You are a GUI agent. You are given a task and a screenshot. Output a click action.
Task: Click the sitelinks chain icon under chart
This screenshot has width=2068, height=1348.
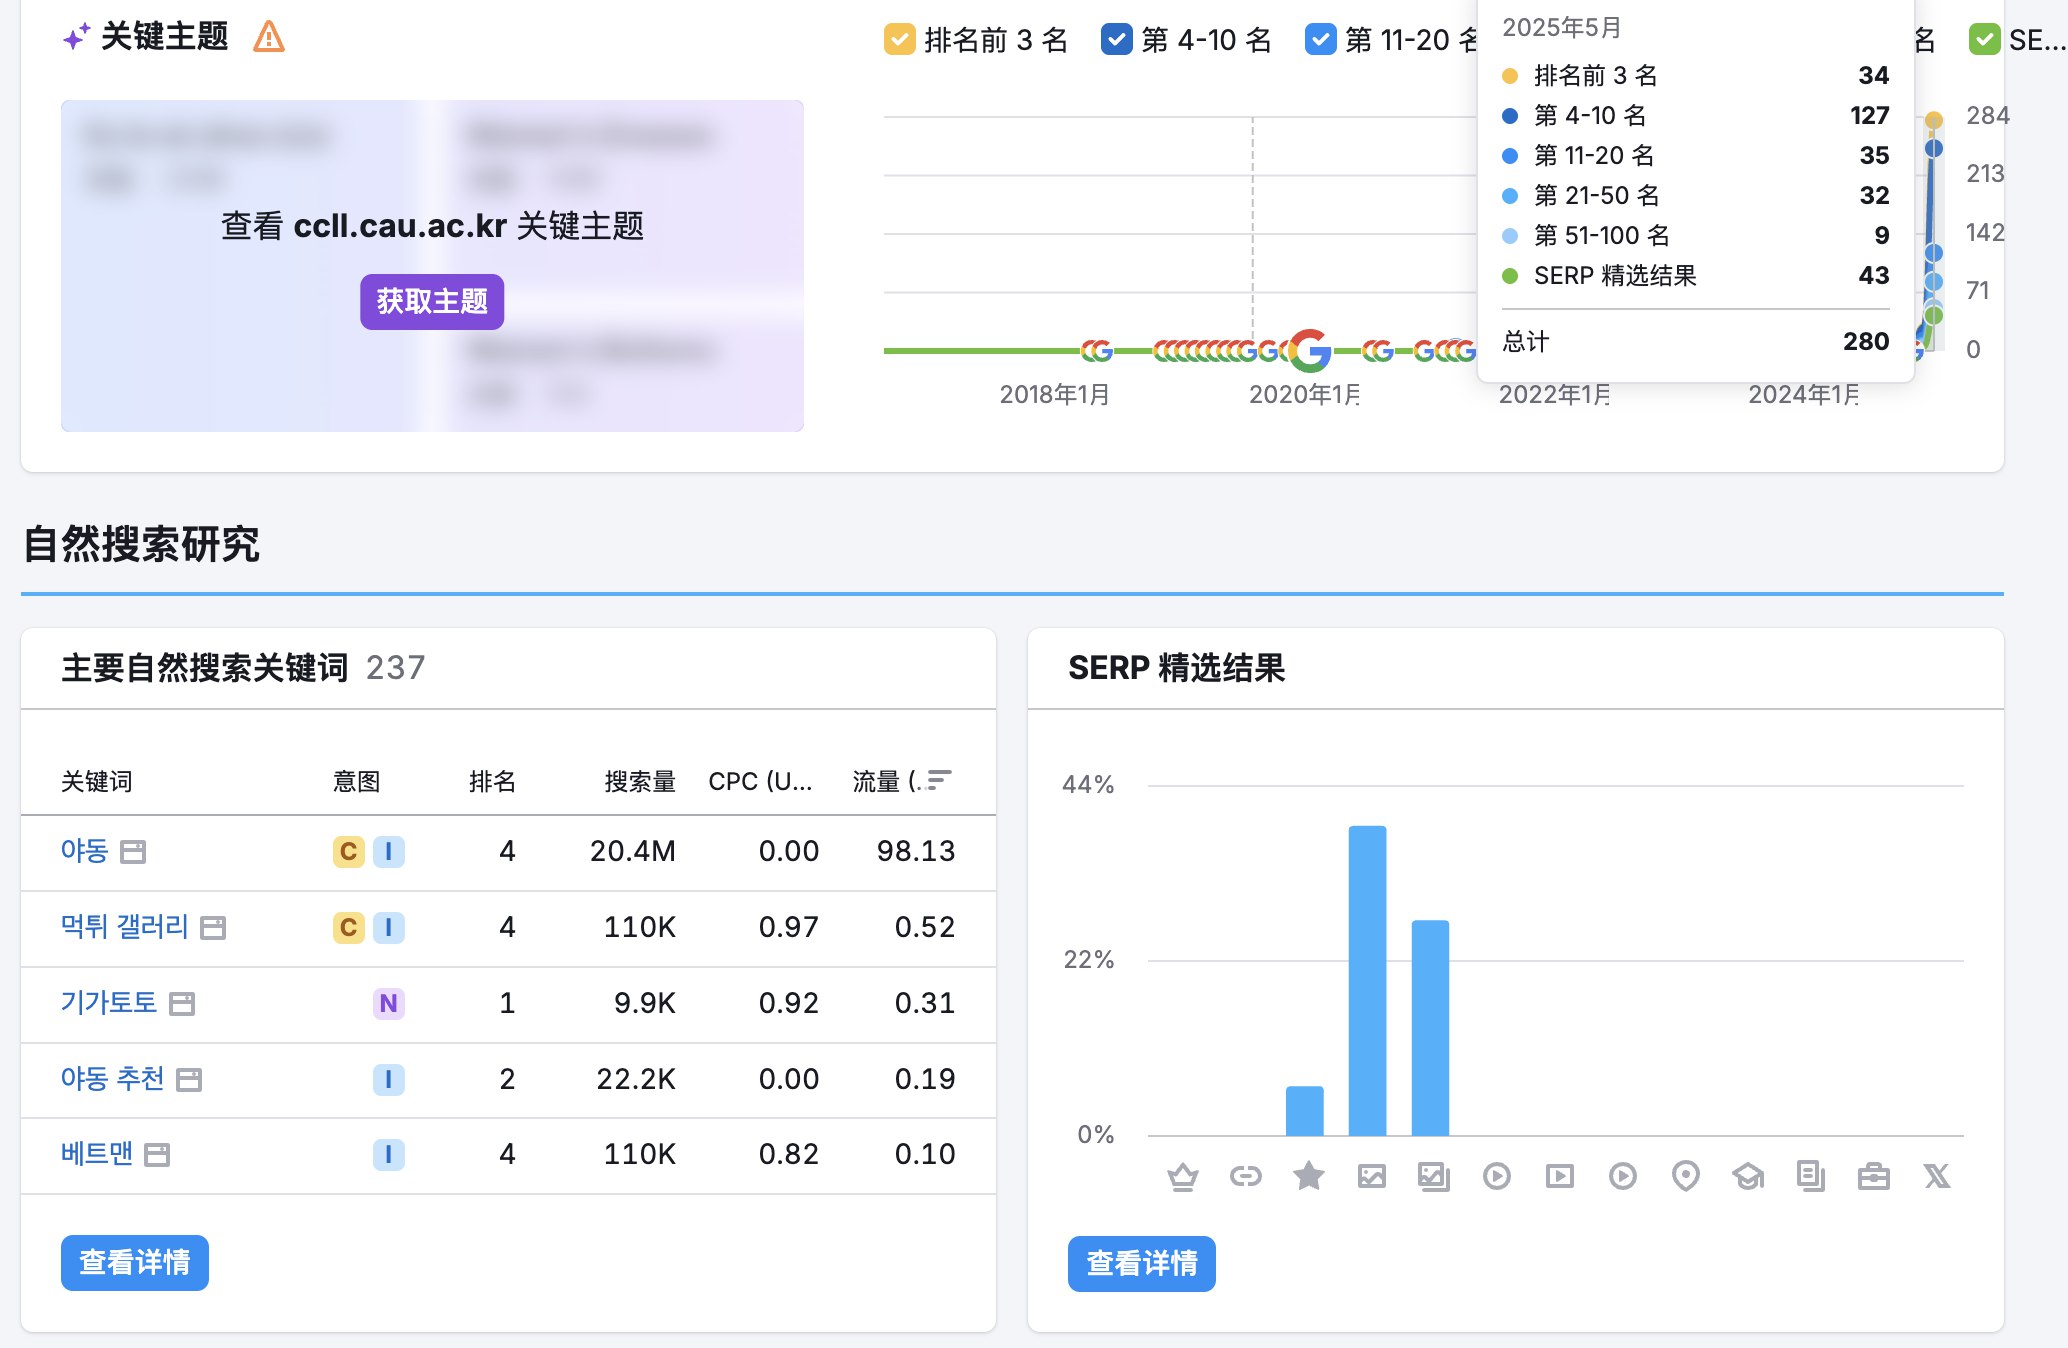pos(1246,1176)
